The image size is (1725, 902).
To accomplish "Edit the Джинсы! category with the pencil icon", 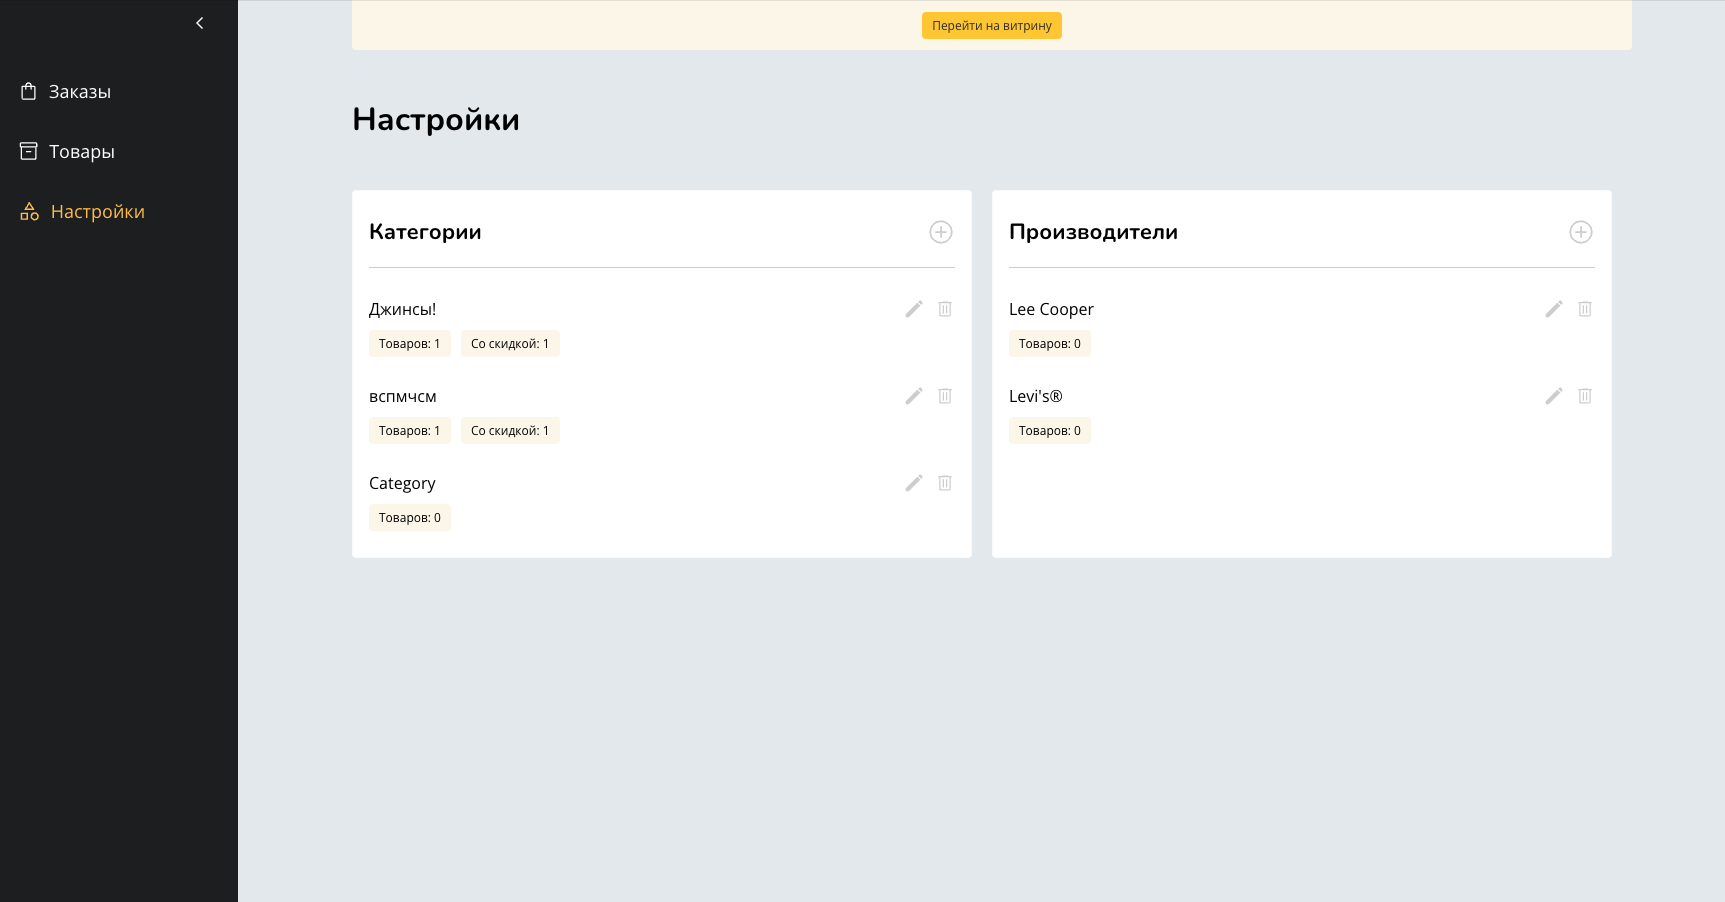I will (x=913, y=309).
